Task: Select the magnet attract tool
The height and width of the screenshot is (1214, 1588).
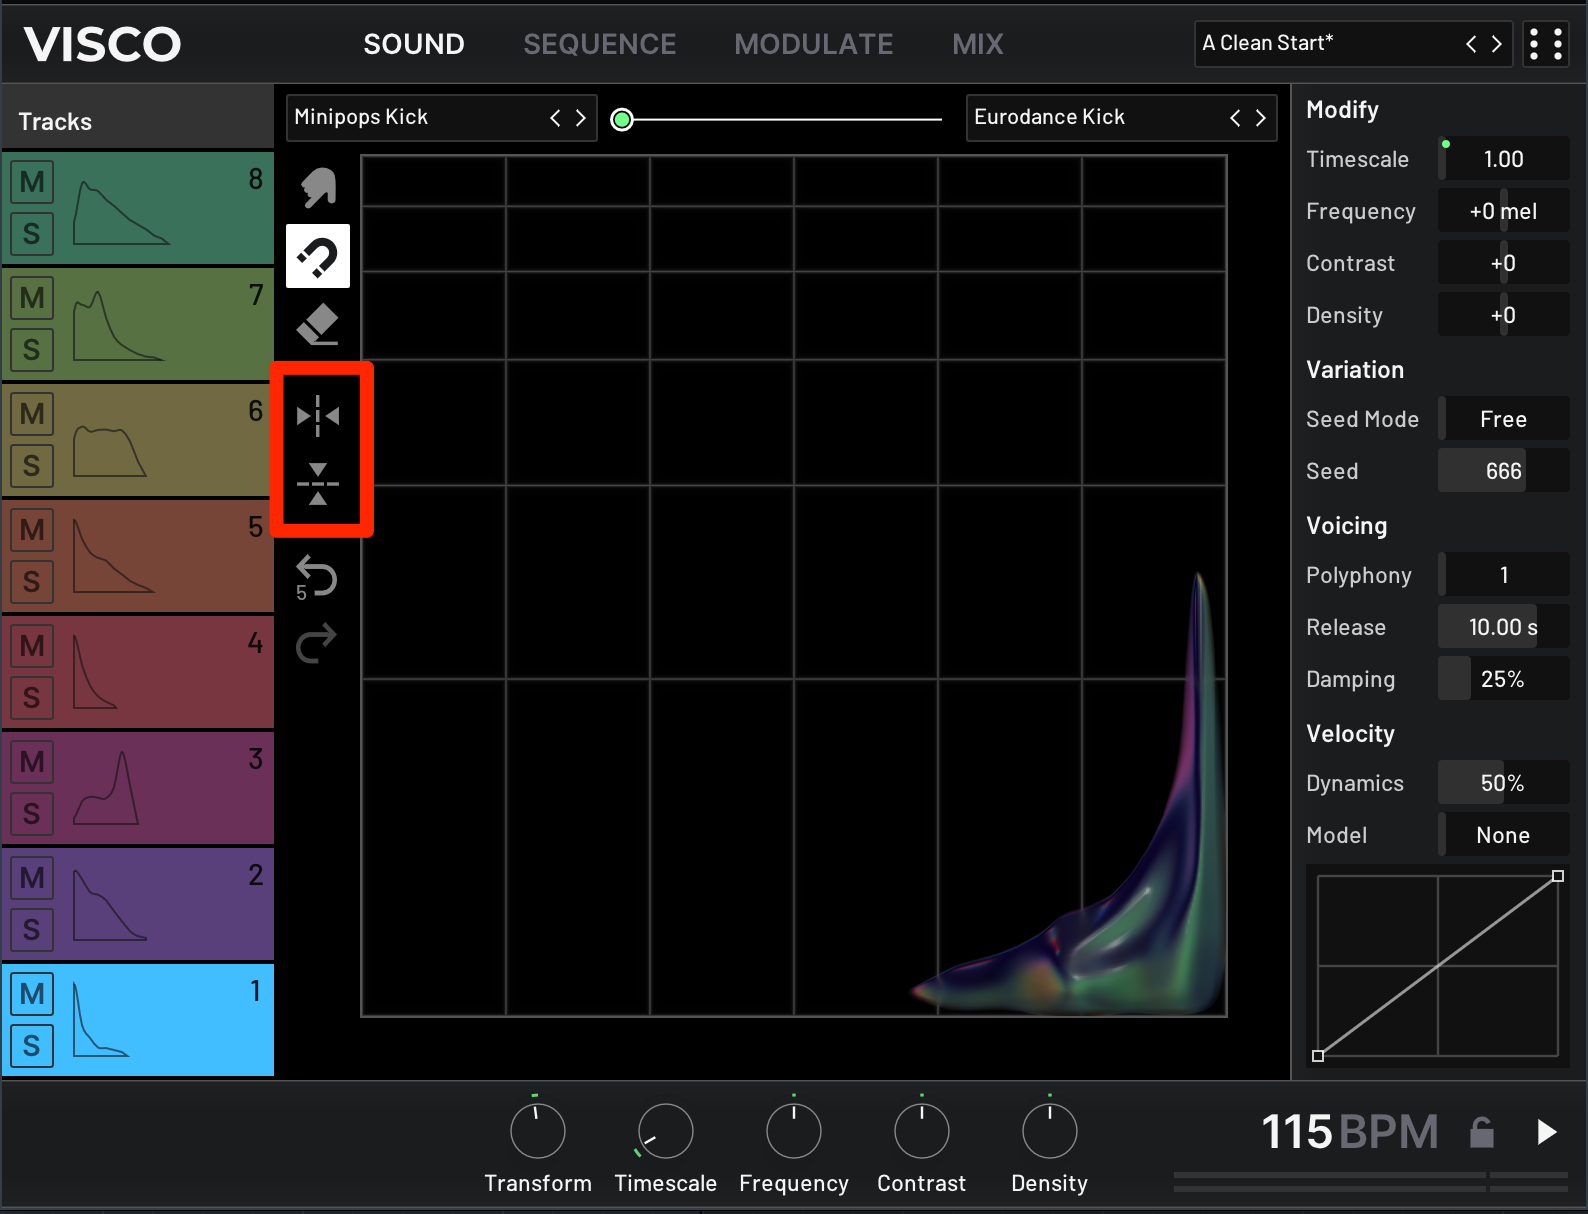Action: pos(318,256)
